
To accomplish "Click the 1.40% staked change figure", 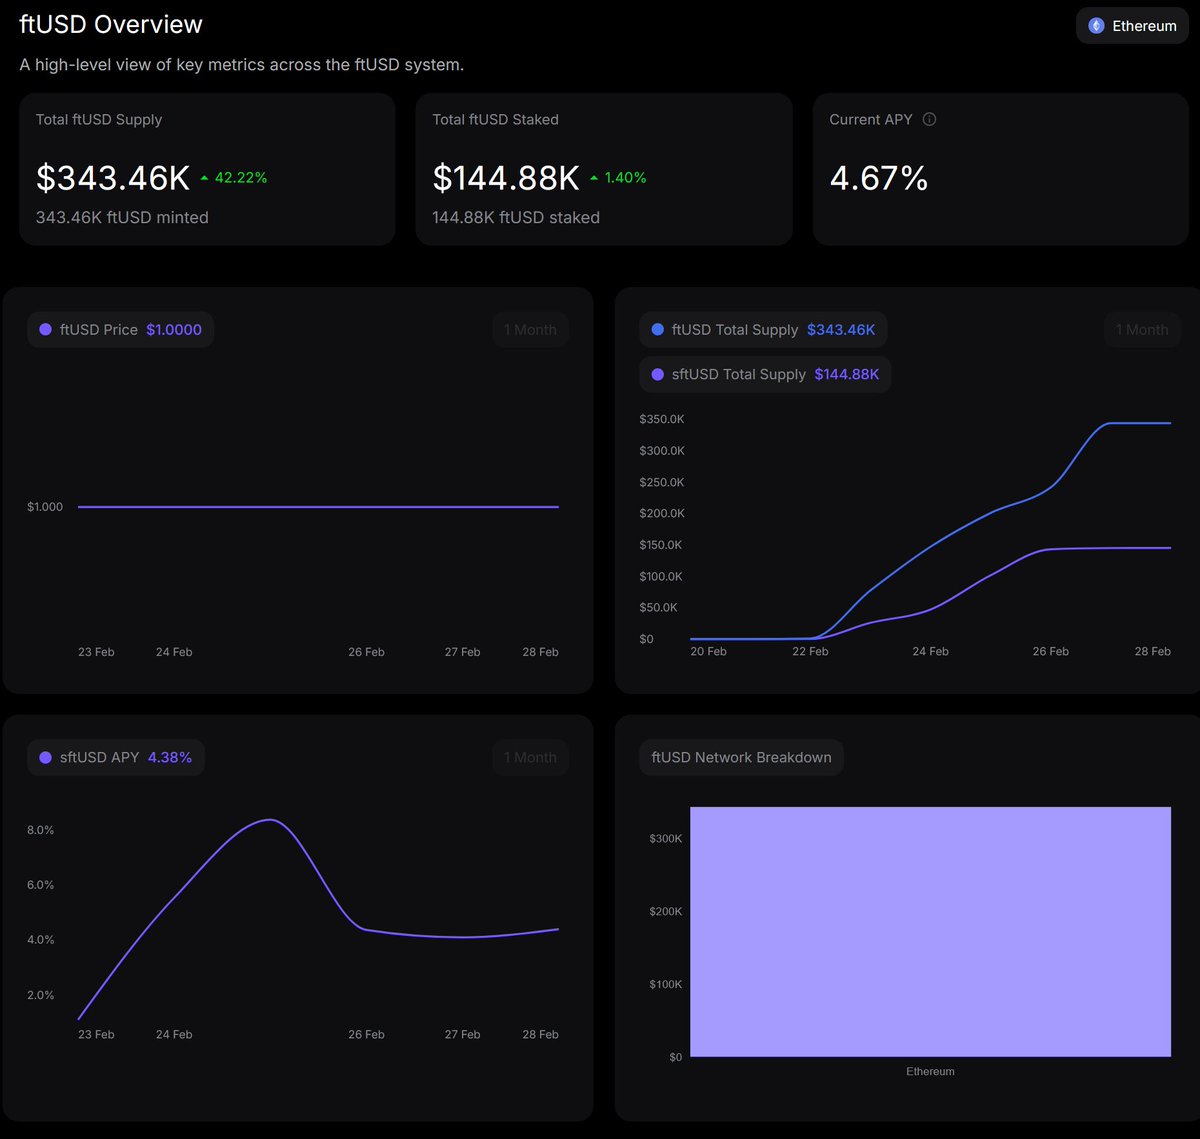I will click(x=625, y=178).
